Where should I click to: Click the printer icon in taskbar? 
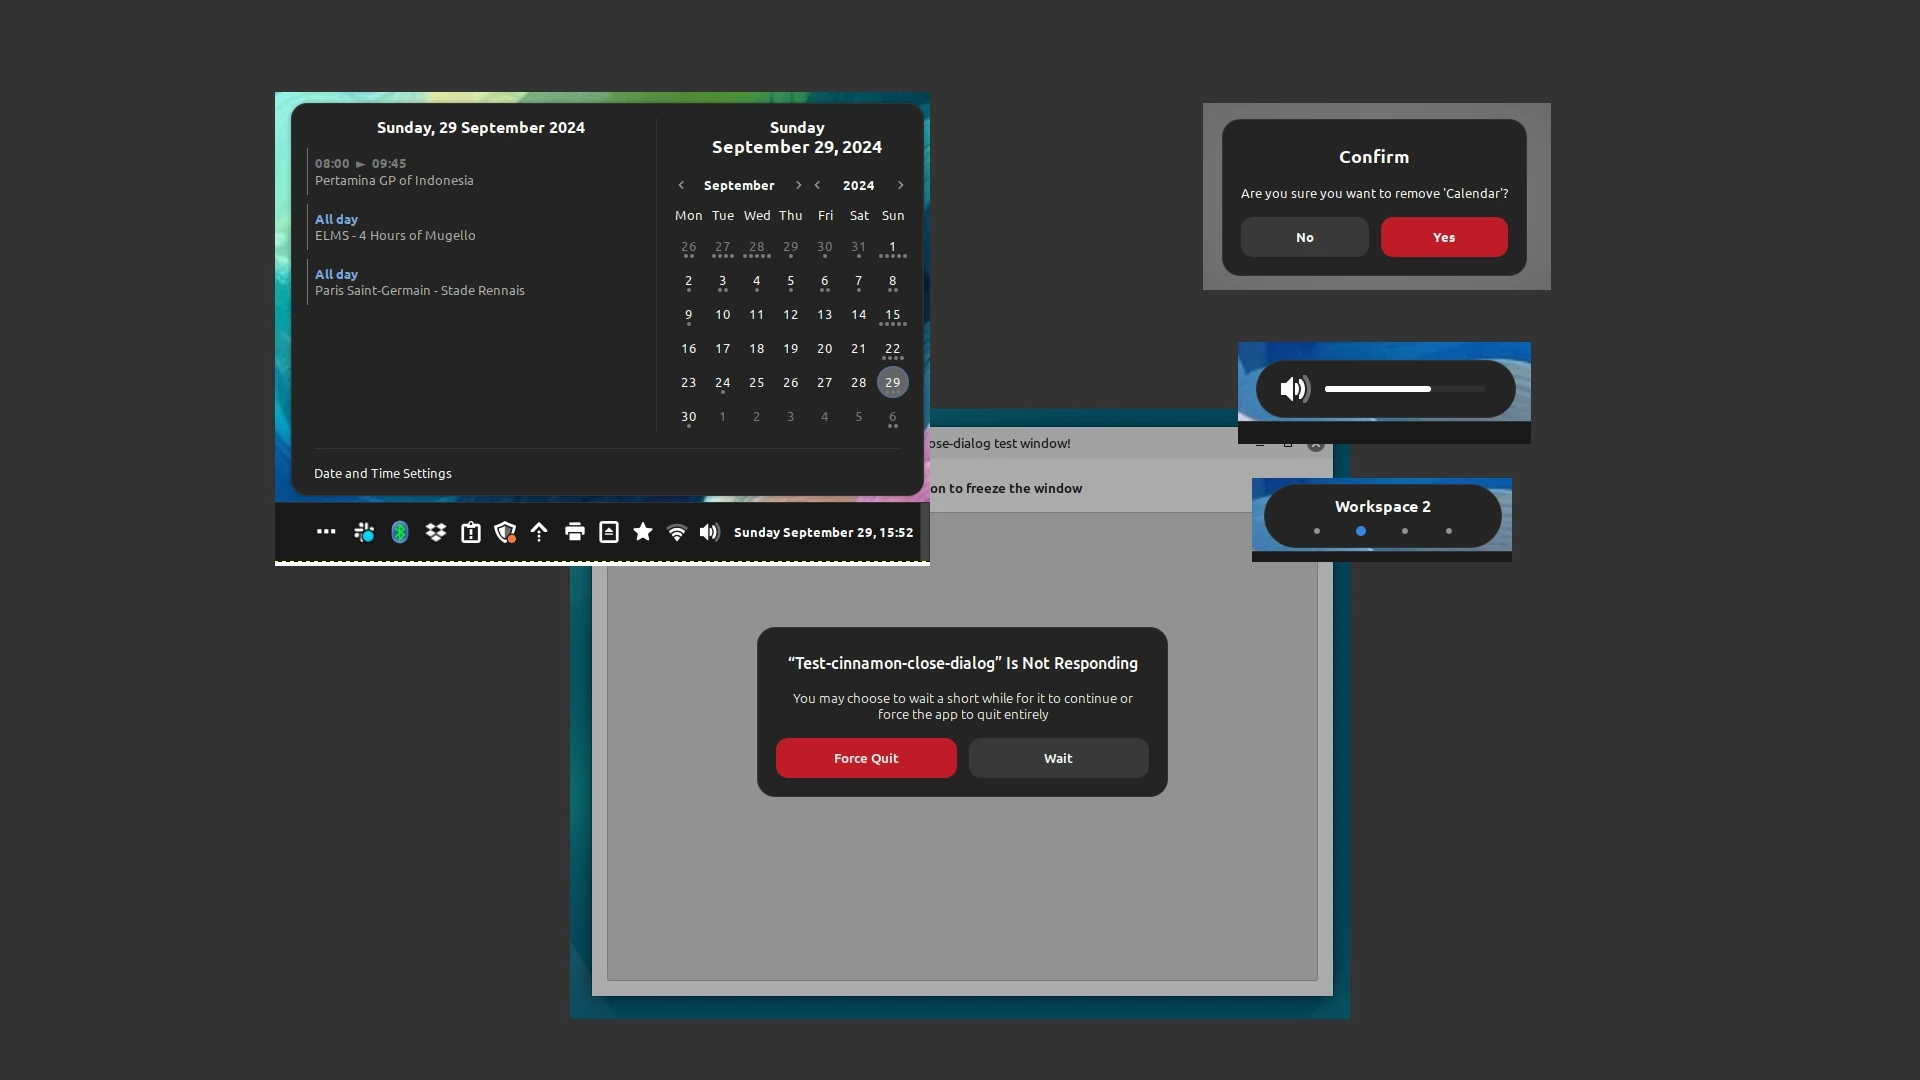[x=572, y=531]
